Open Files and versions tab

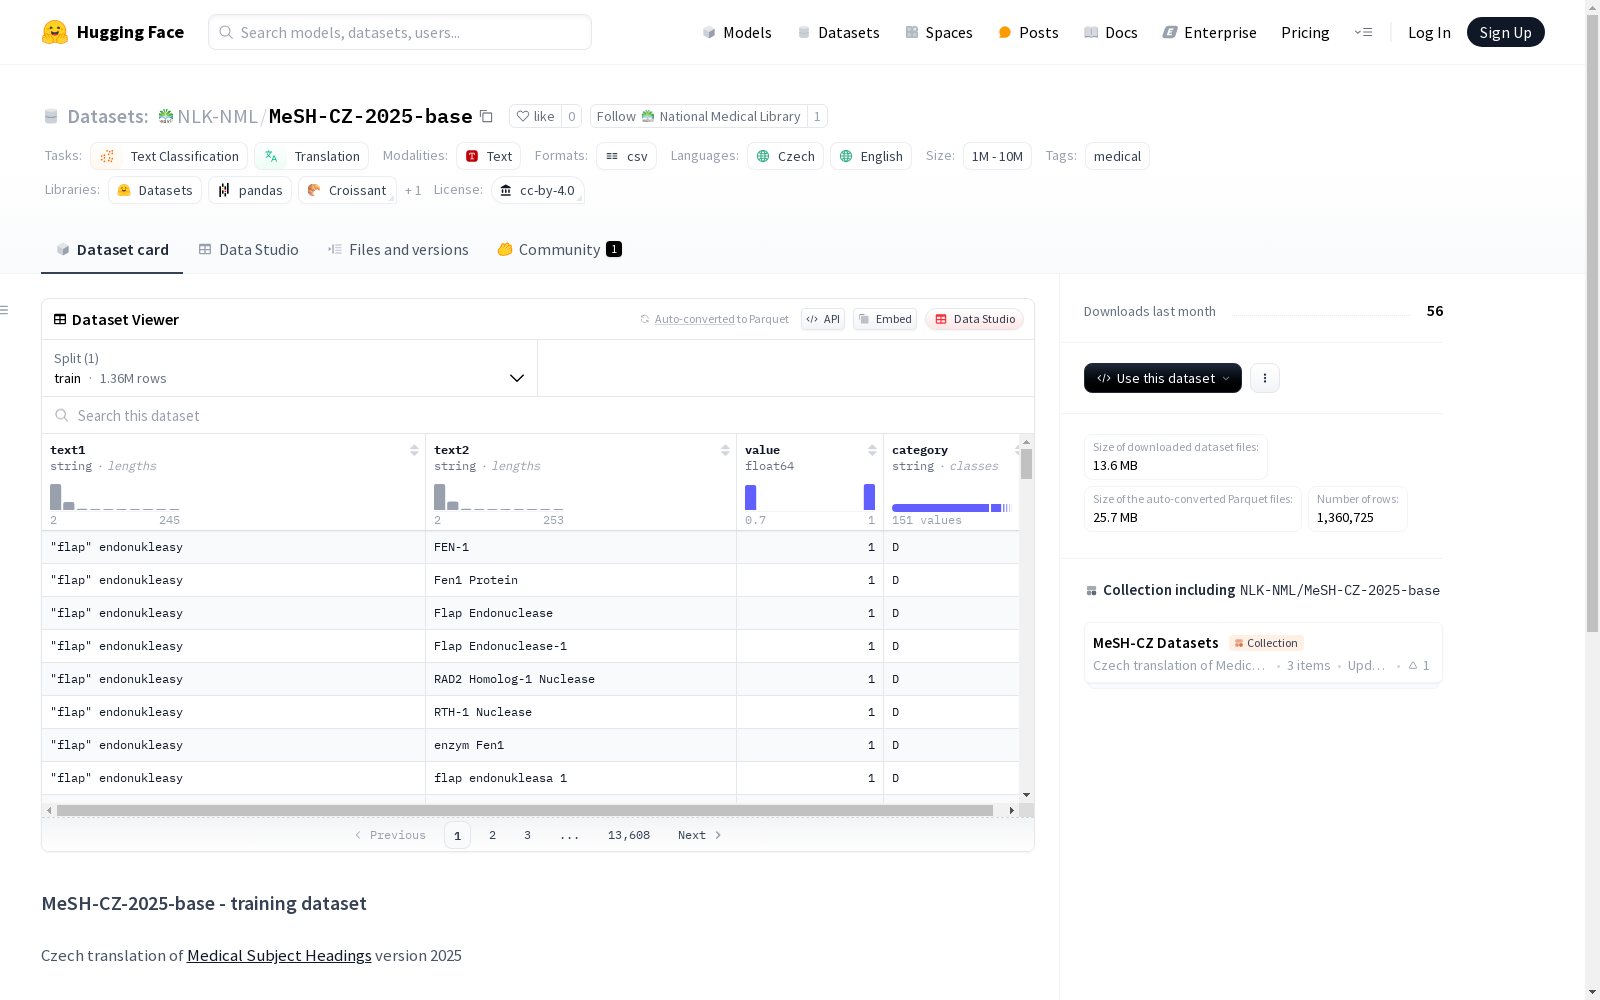coord(398,250)
